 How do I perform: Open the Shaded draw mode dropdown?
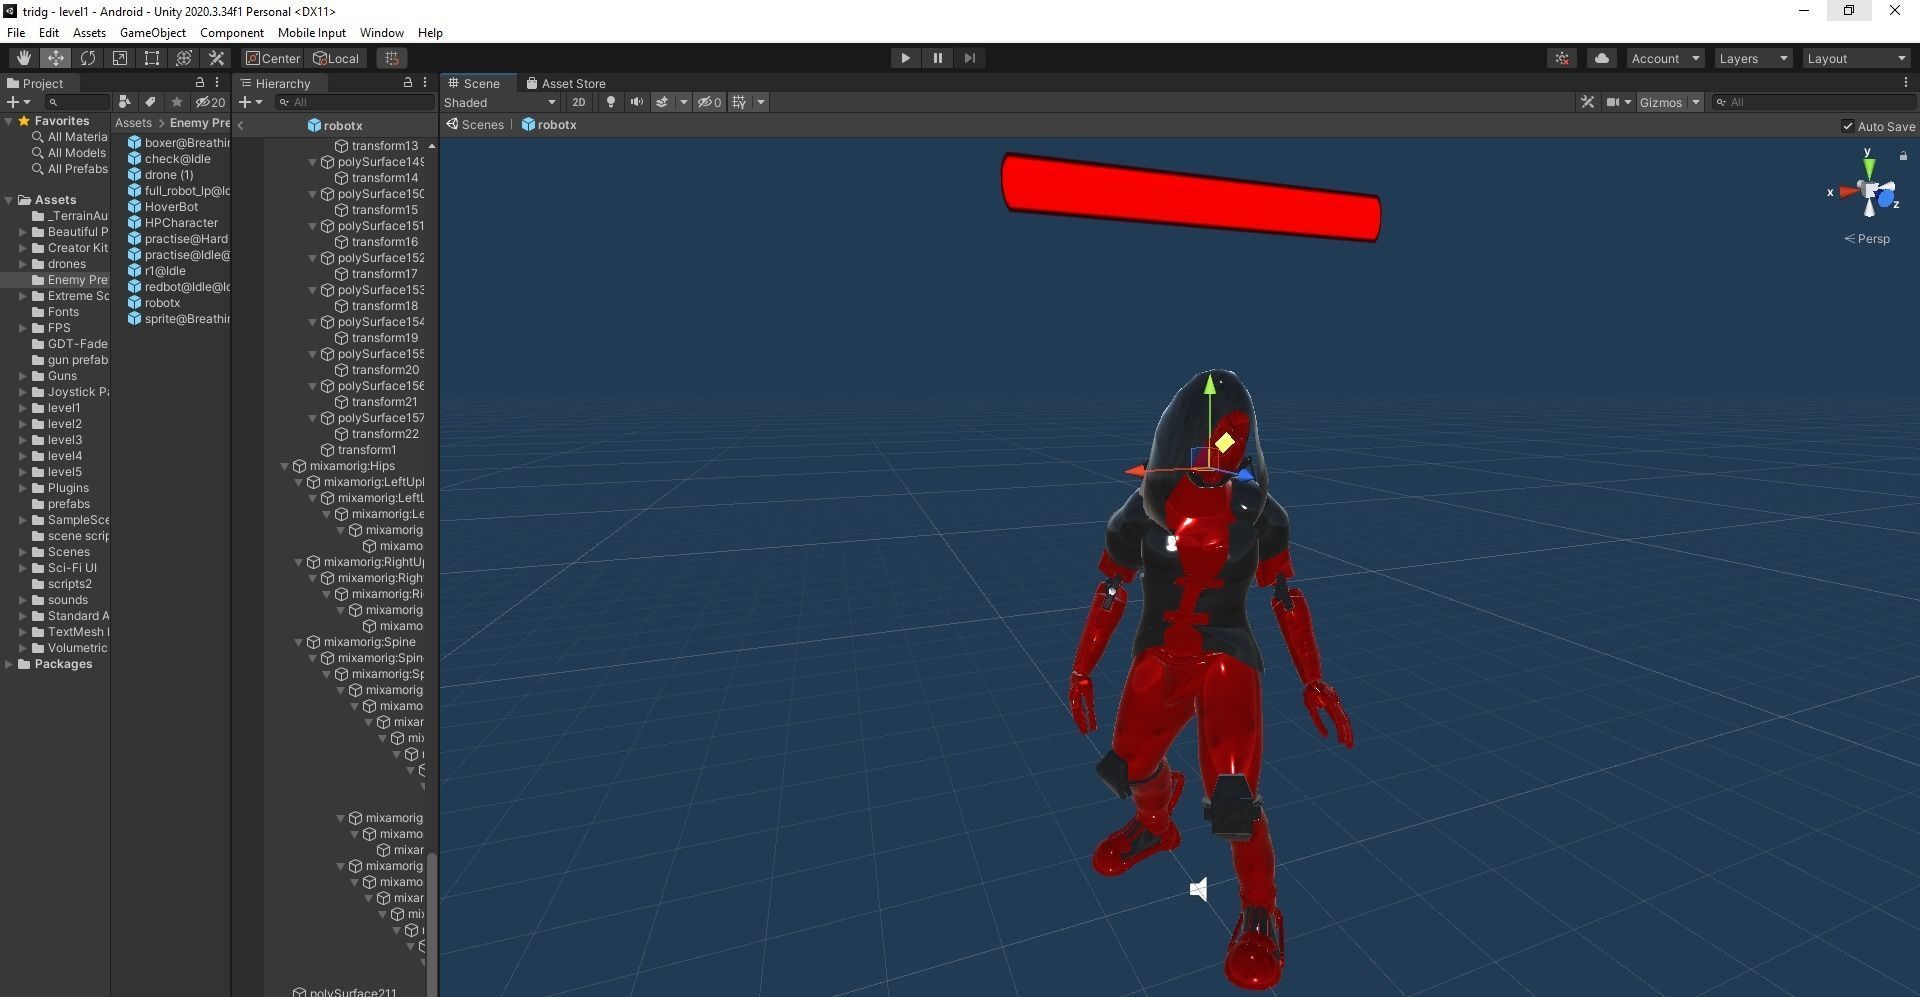500,102
